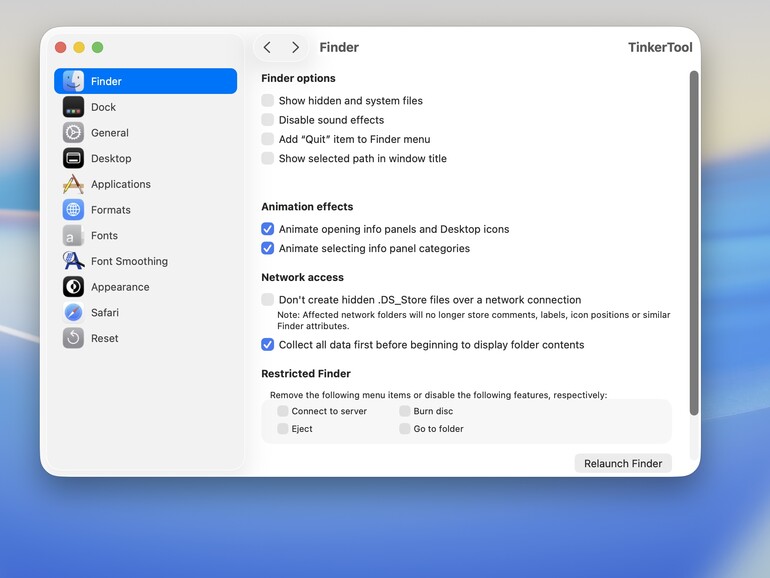Viewport: 770px width, 578px height.
Task: Click the Animation effects heading
Action: [307, 206]
